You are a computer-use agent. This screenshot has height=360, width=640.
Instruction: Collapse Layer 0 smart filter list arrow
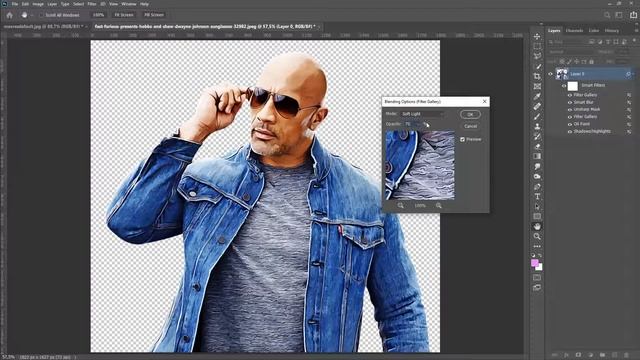pos(632,74)
